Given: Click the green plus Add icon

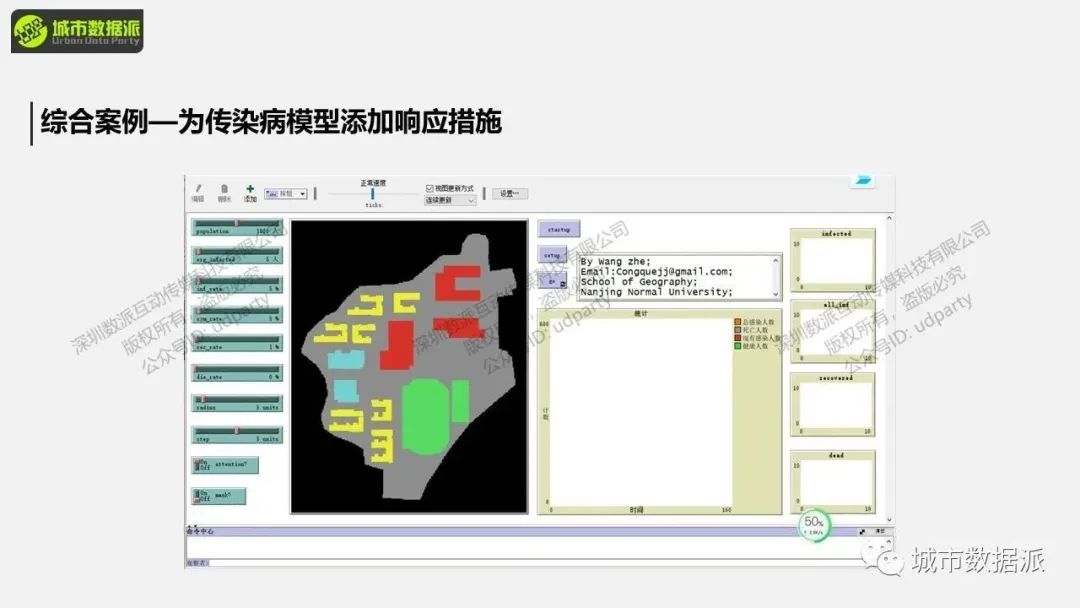Looking at the screenshot, I should pos(250,189).
